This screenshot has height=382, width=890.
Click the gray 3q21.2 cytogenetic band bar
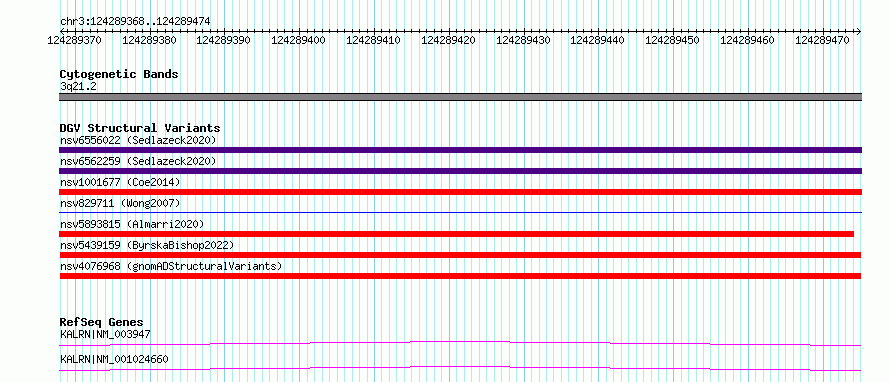[460, 97]
